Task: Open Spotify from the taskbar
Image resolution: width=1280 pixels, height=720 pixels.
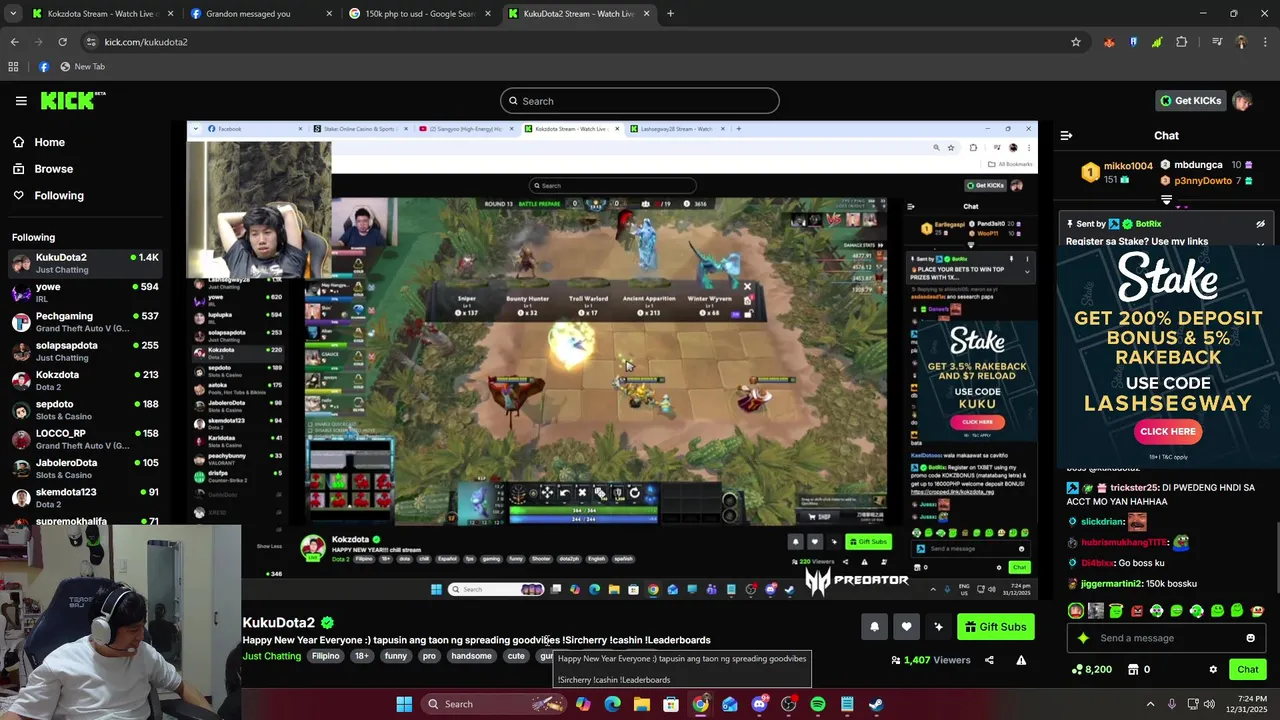Action: pyautogui.click(x=818, y=704)
